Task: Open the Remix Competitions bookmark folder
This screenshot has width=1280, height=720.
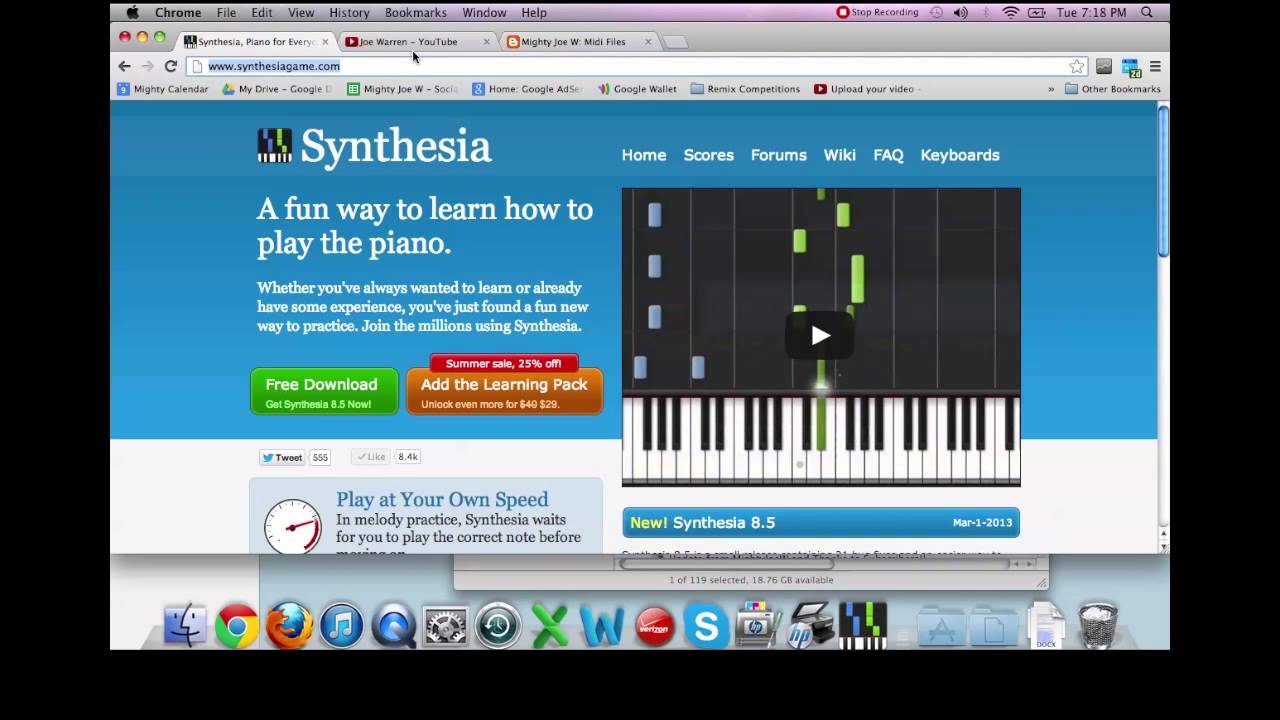Action: 745,89
